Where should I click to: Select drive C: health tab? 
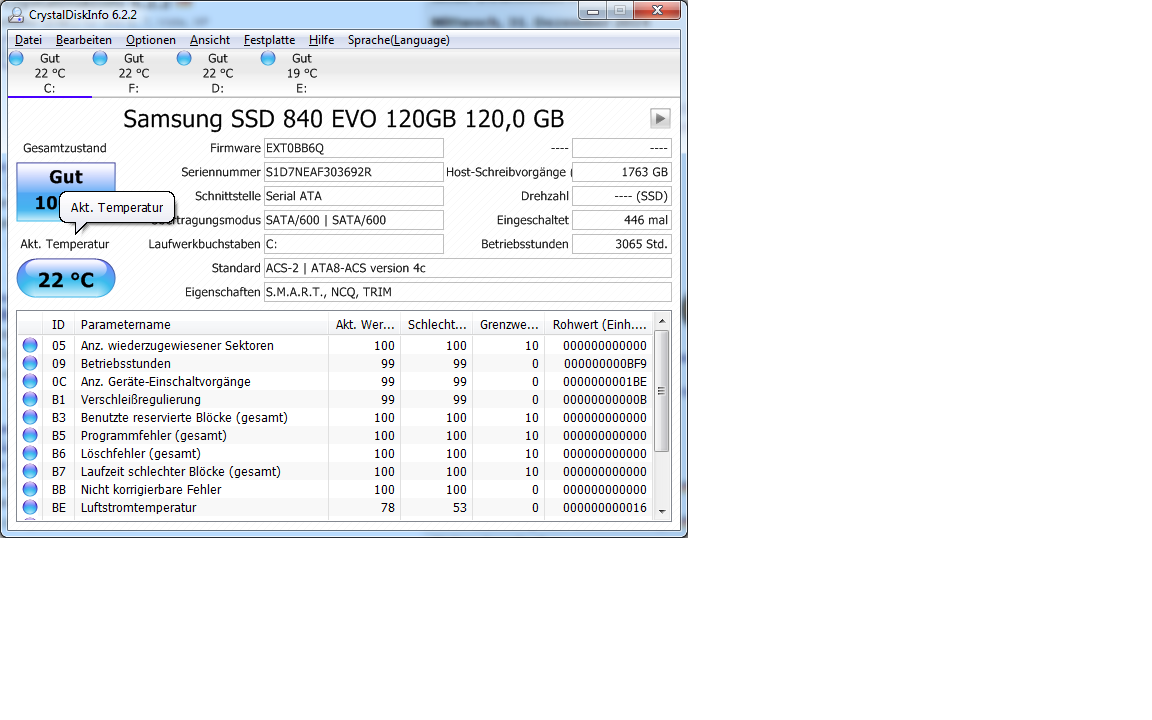tap(49, 73)
